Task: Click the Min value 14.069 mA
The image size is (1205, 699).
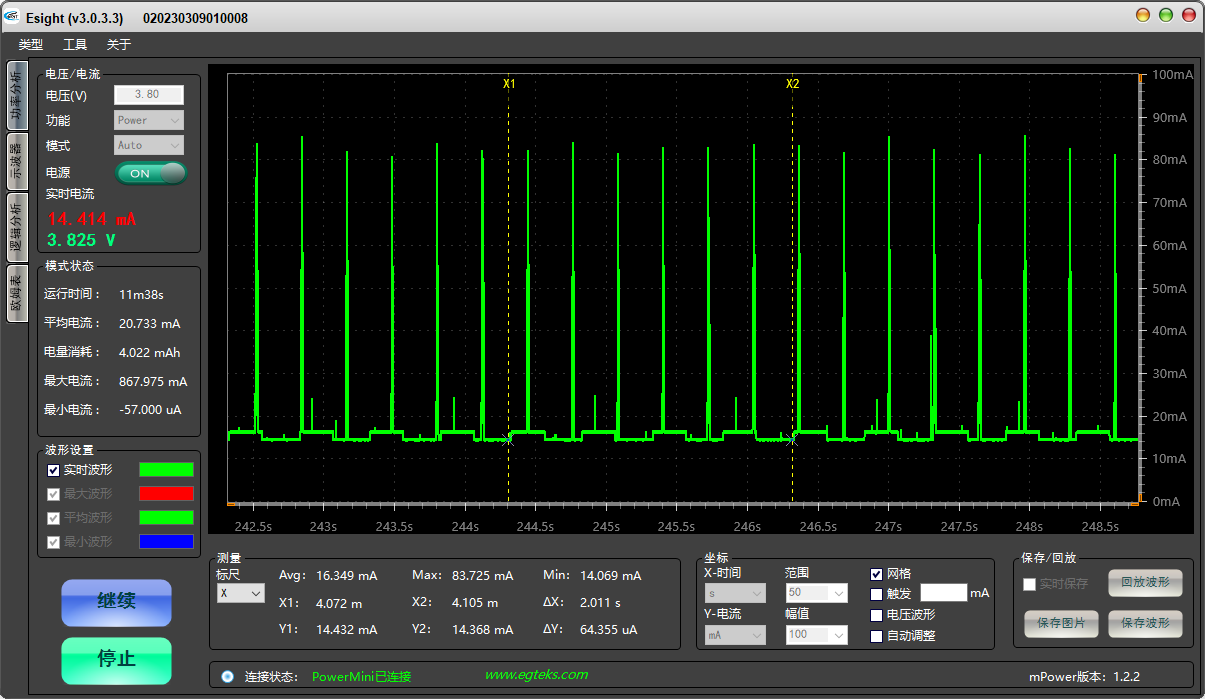Action: pos(610,576)
